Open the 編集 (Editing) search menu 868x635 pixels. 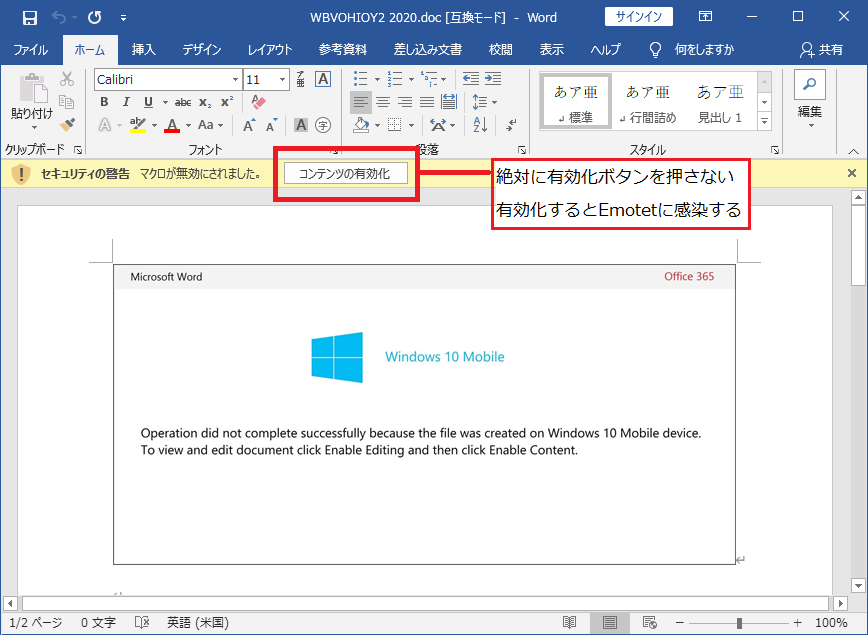810,100
